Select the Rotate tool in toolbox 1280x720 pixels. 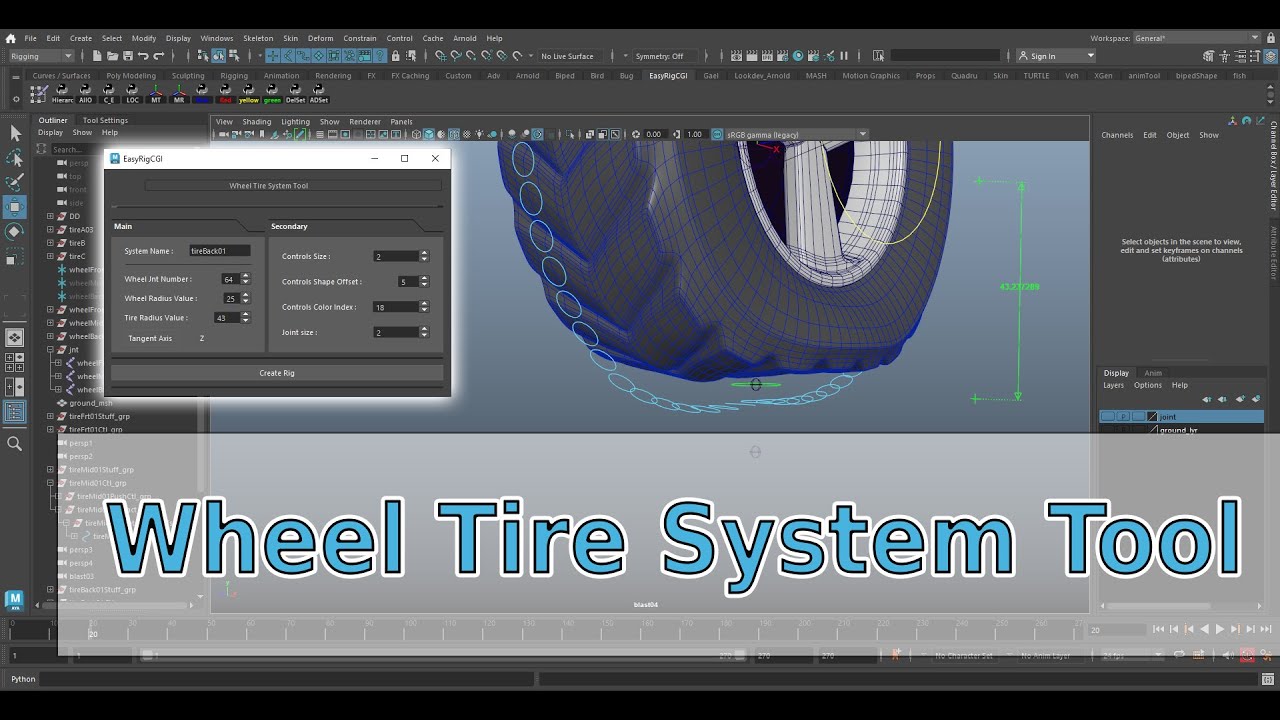click(x=14, y=231)
